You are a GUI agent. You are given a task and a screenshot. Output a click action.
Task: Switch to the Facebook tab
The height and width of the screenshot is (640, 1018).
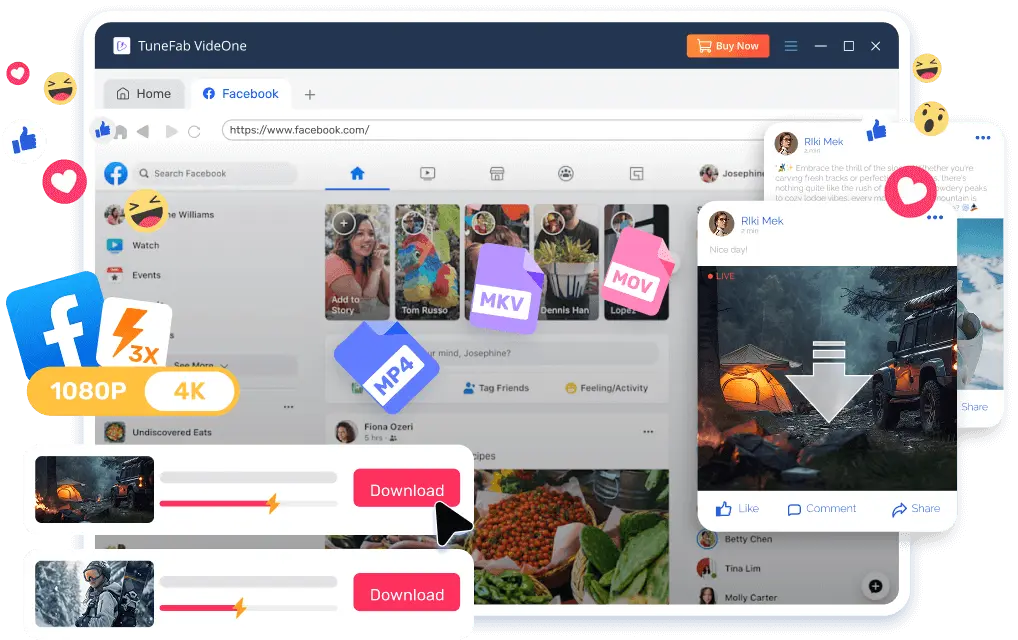[x=241, y=94]
